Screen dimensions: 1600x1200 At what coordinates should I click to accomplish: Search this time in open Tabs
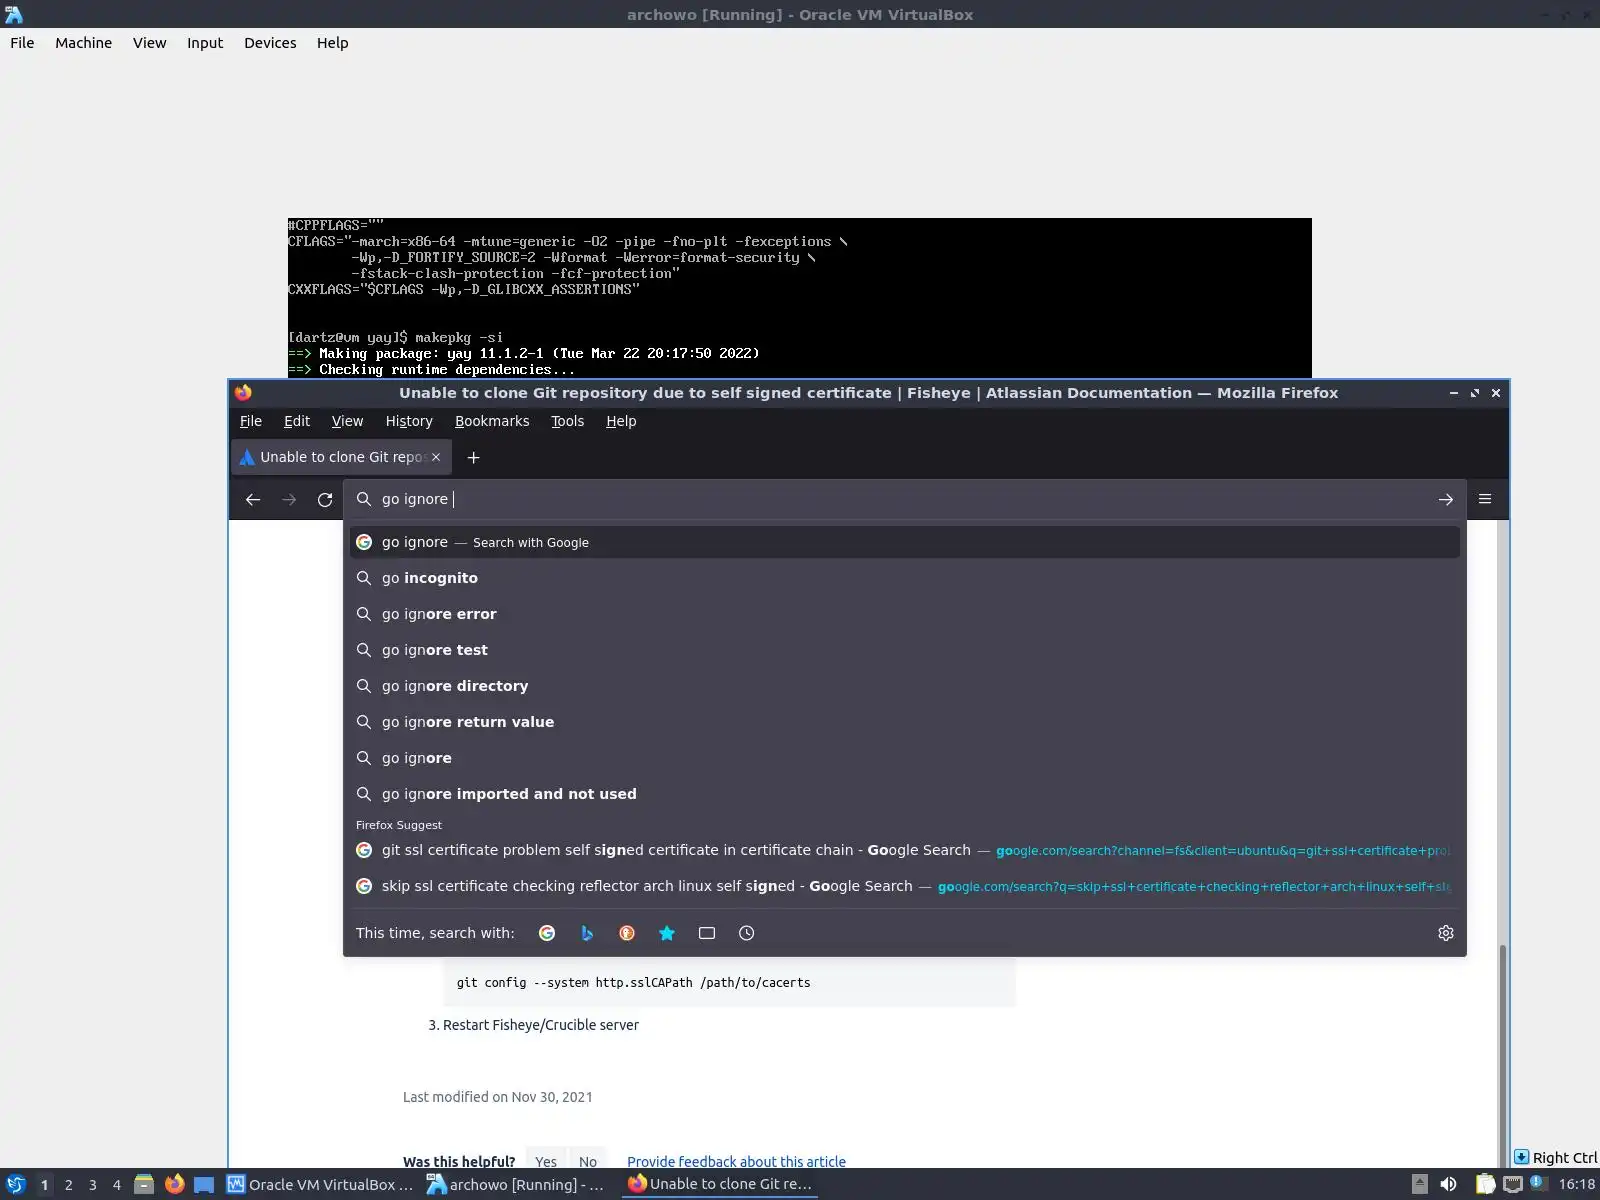click(x=707, y=933)
